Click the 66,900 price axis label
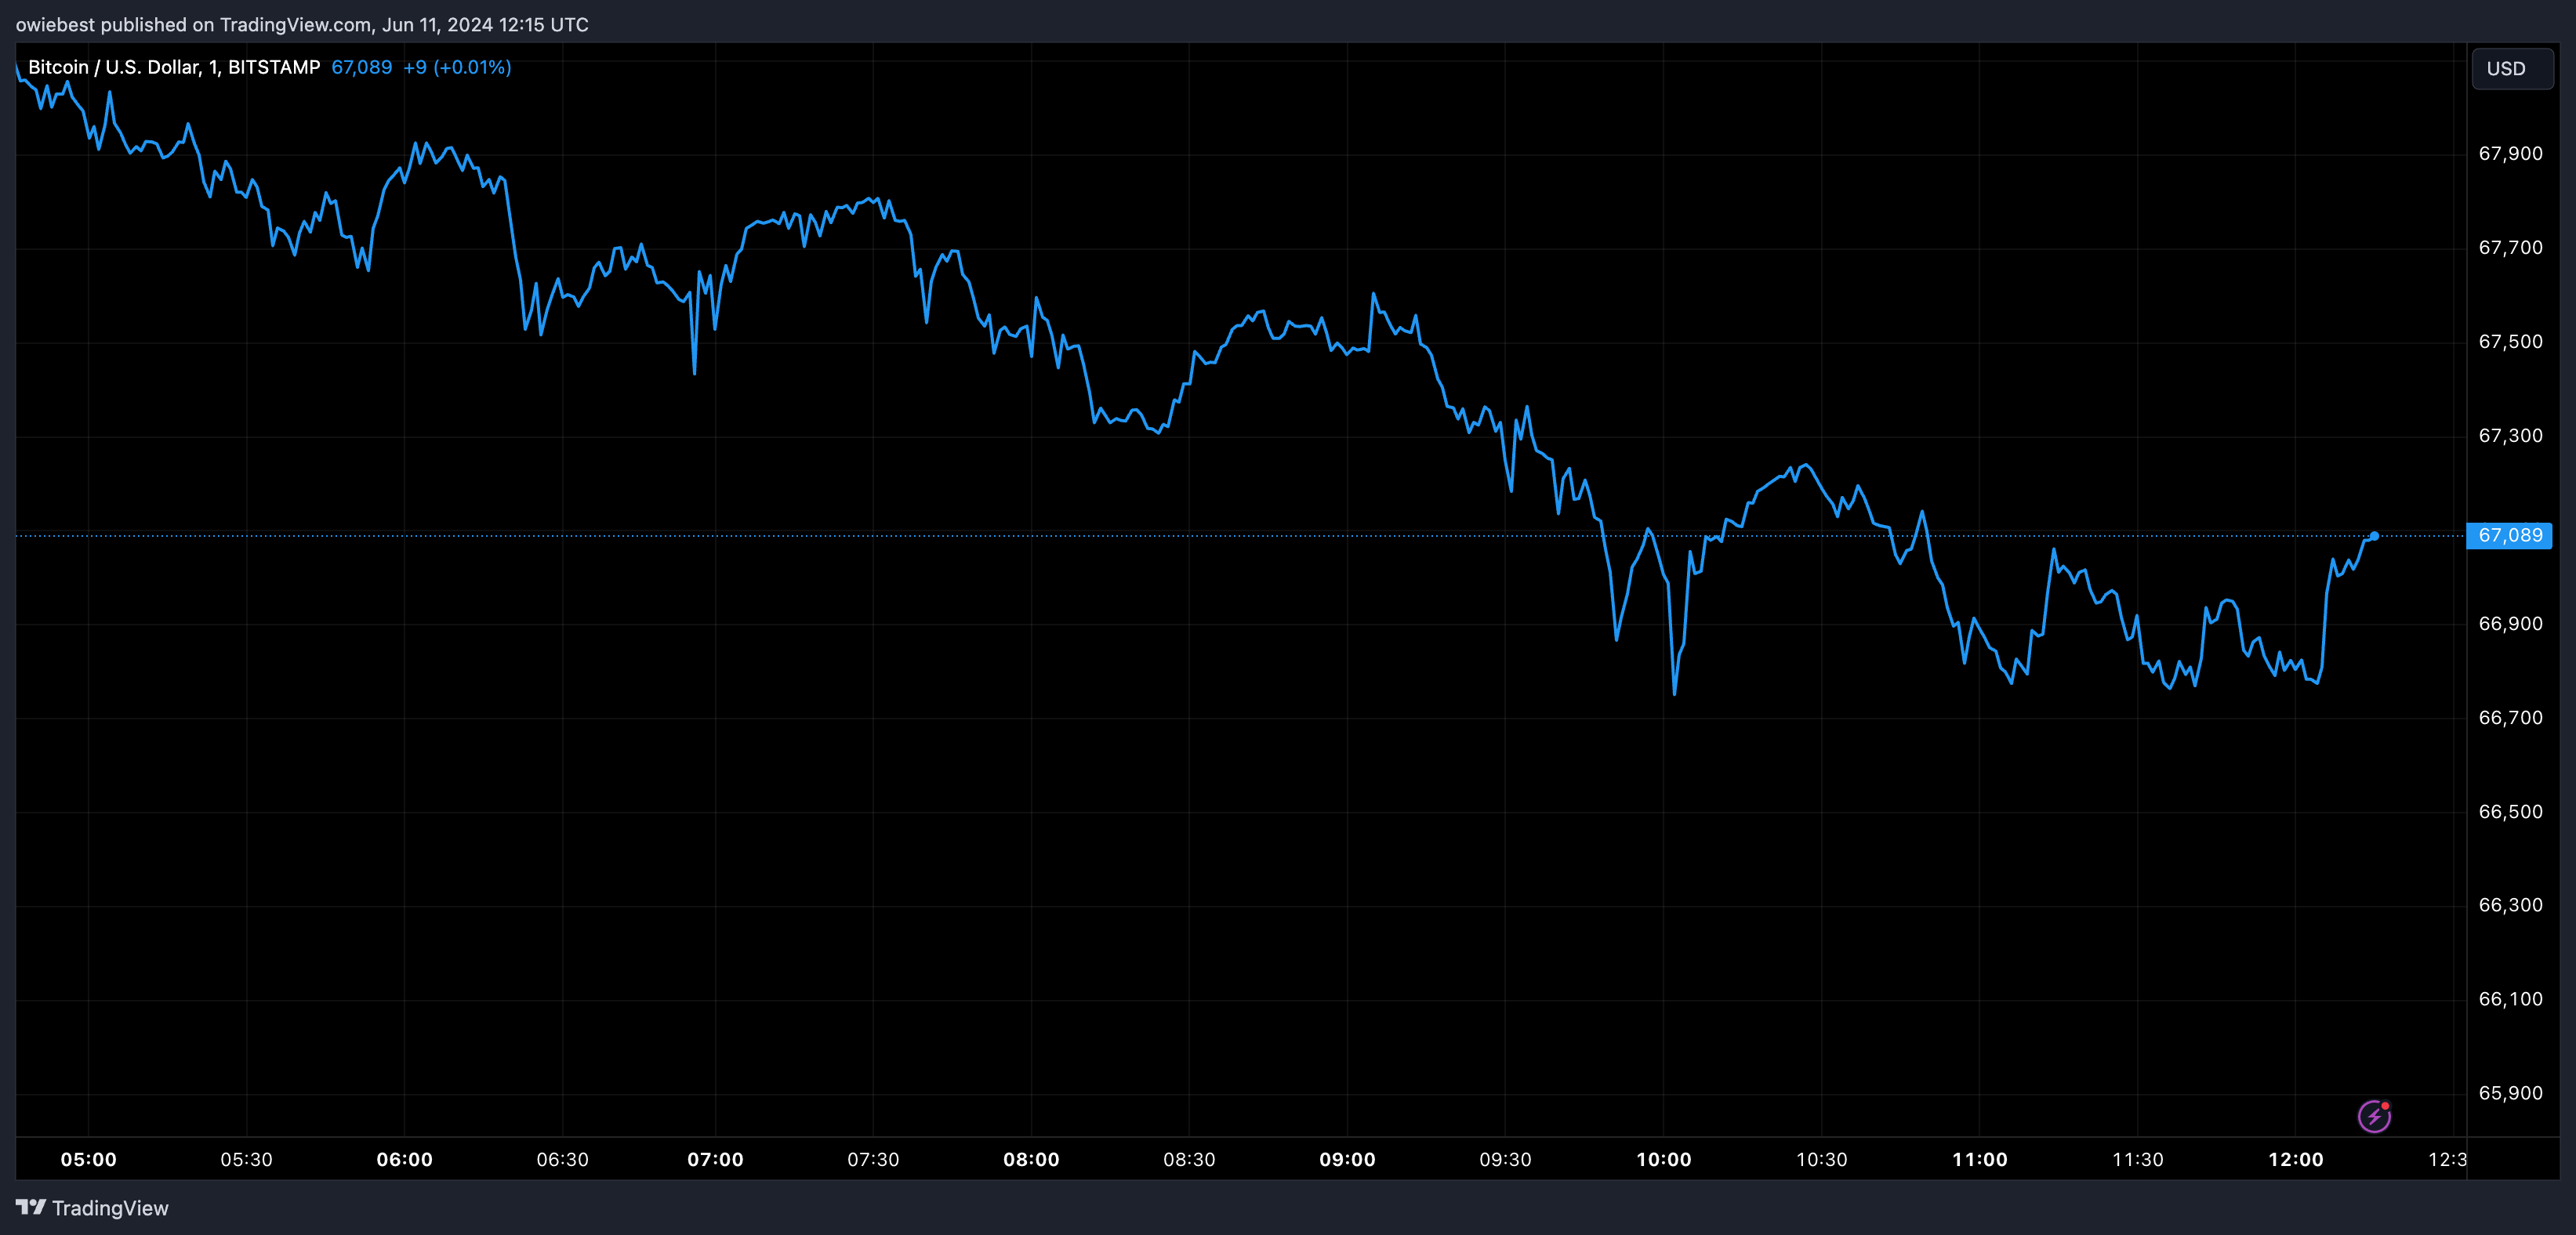 click(x=2510, y=623)
